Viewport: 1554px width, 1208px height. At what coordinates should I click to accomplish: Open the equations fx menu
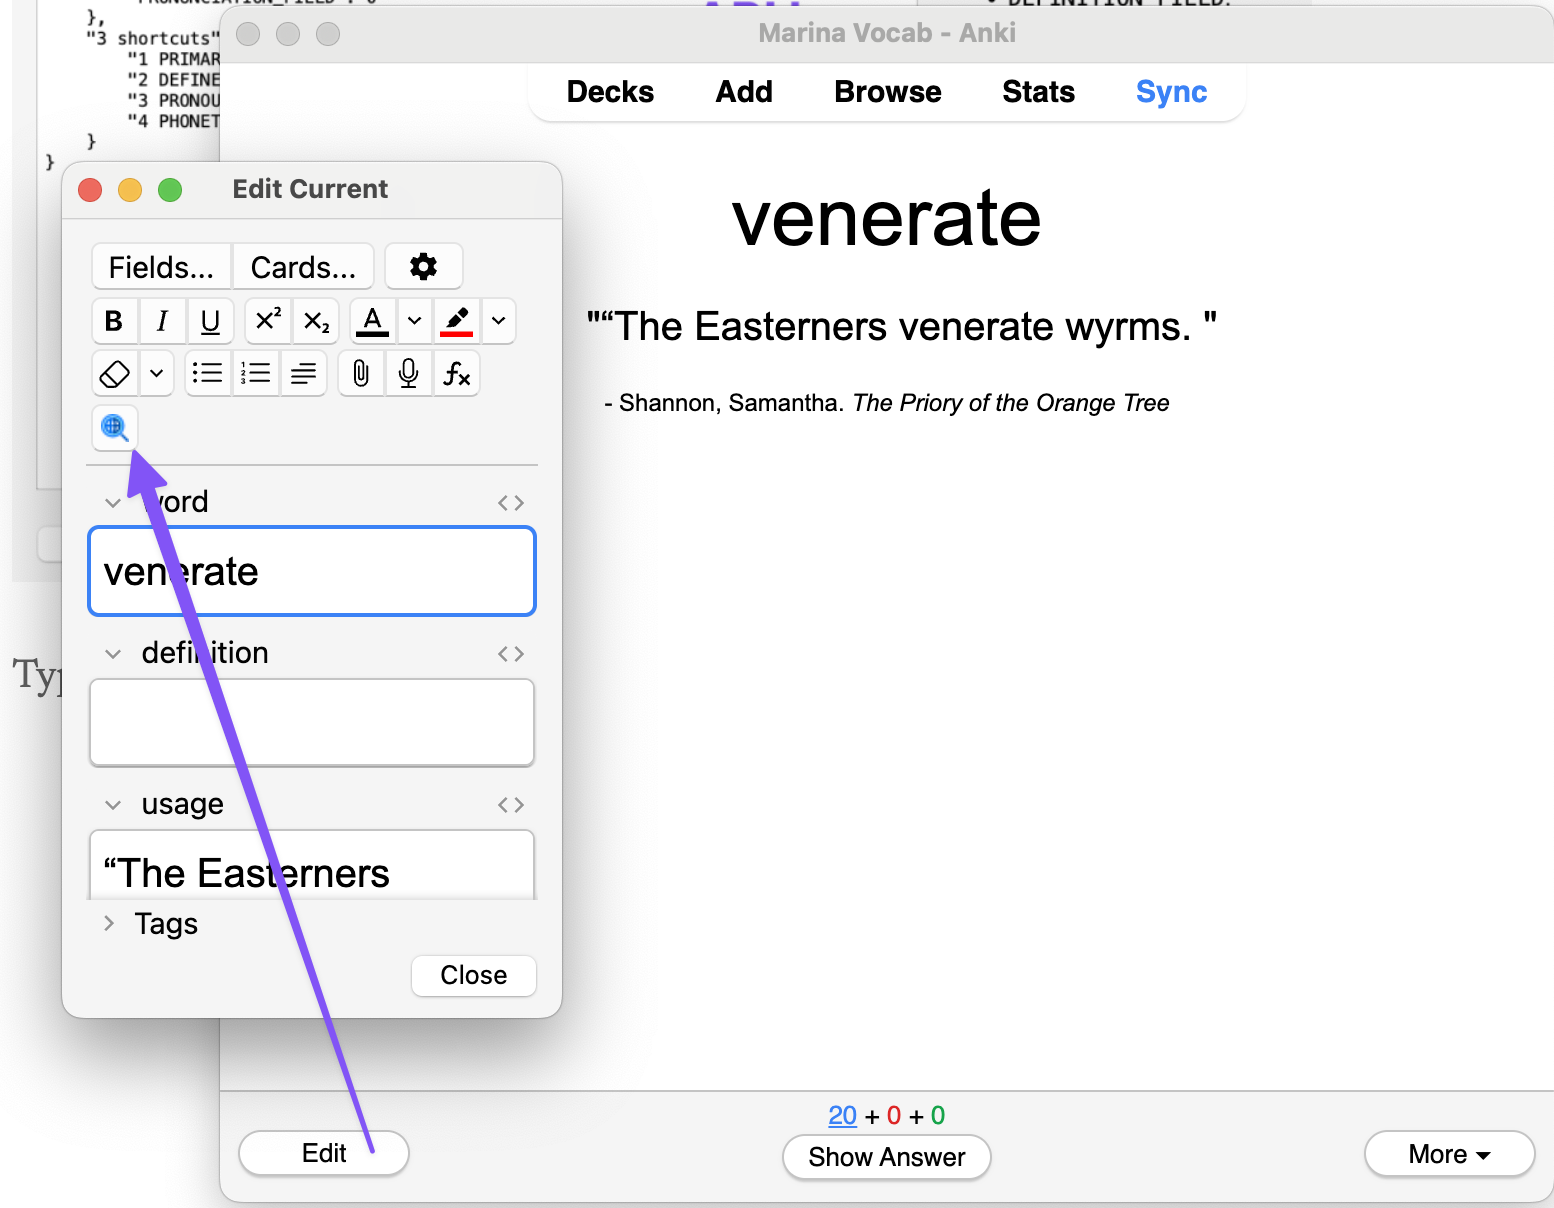(457, 374)
